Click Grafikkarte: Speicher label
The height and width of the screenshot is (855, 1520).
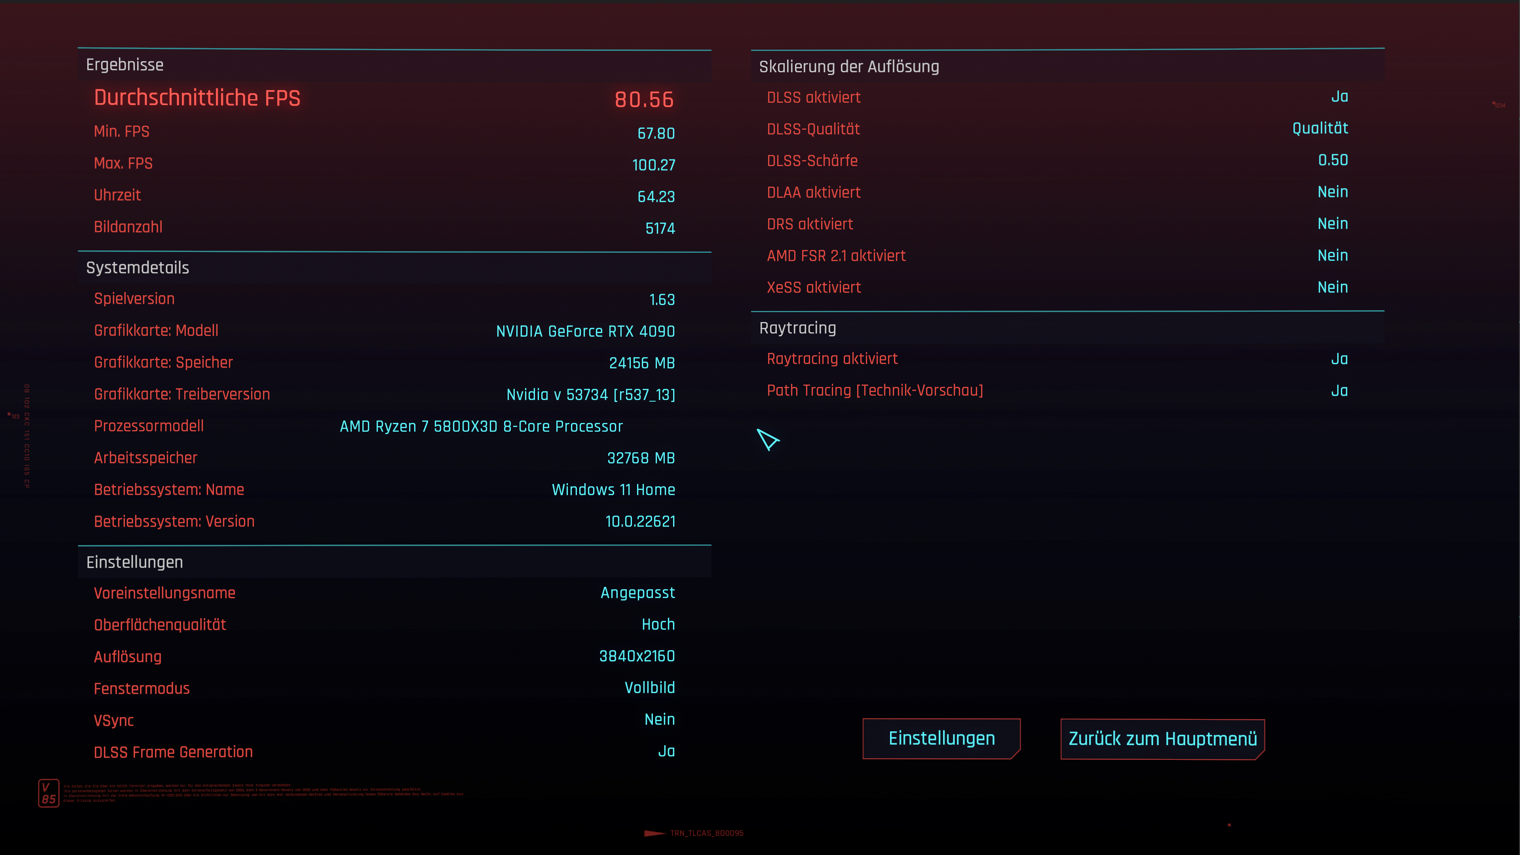pyautogui.click(x=163, y=363)
